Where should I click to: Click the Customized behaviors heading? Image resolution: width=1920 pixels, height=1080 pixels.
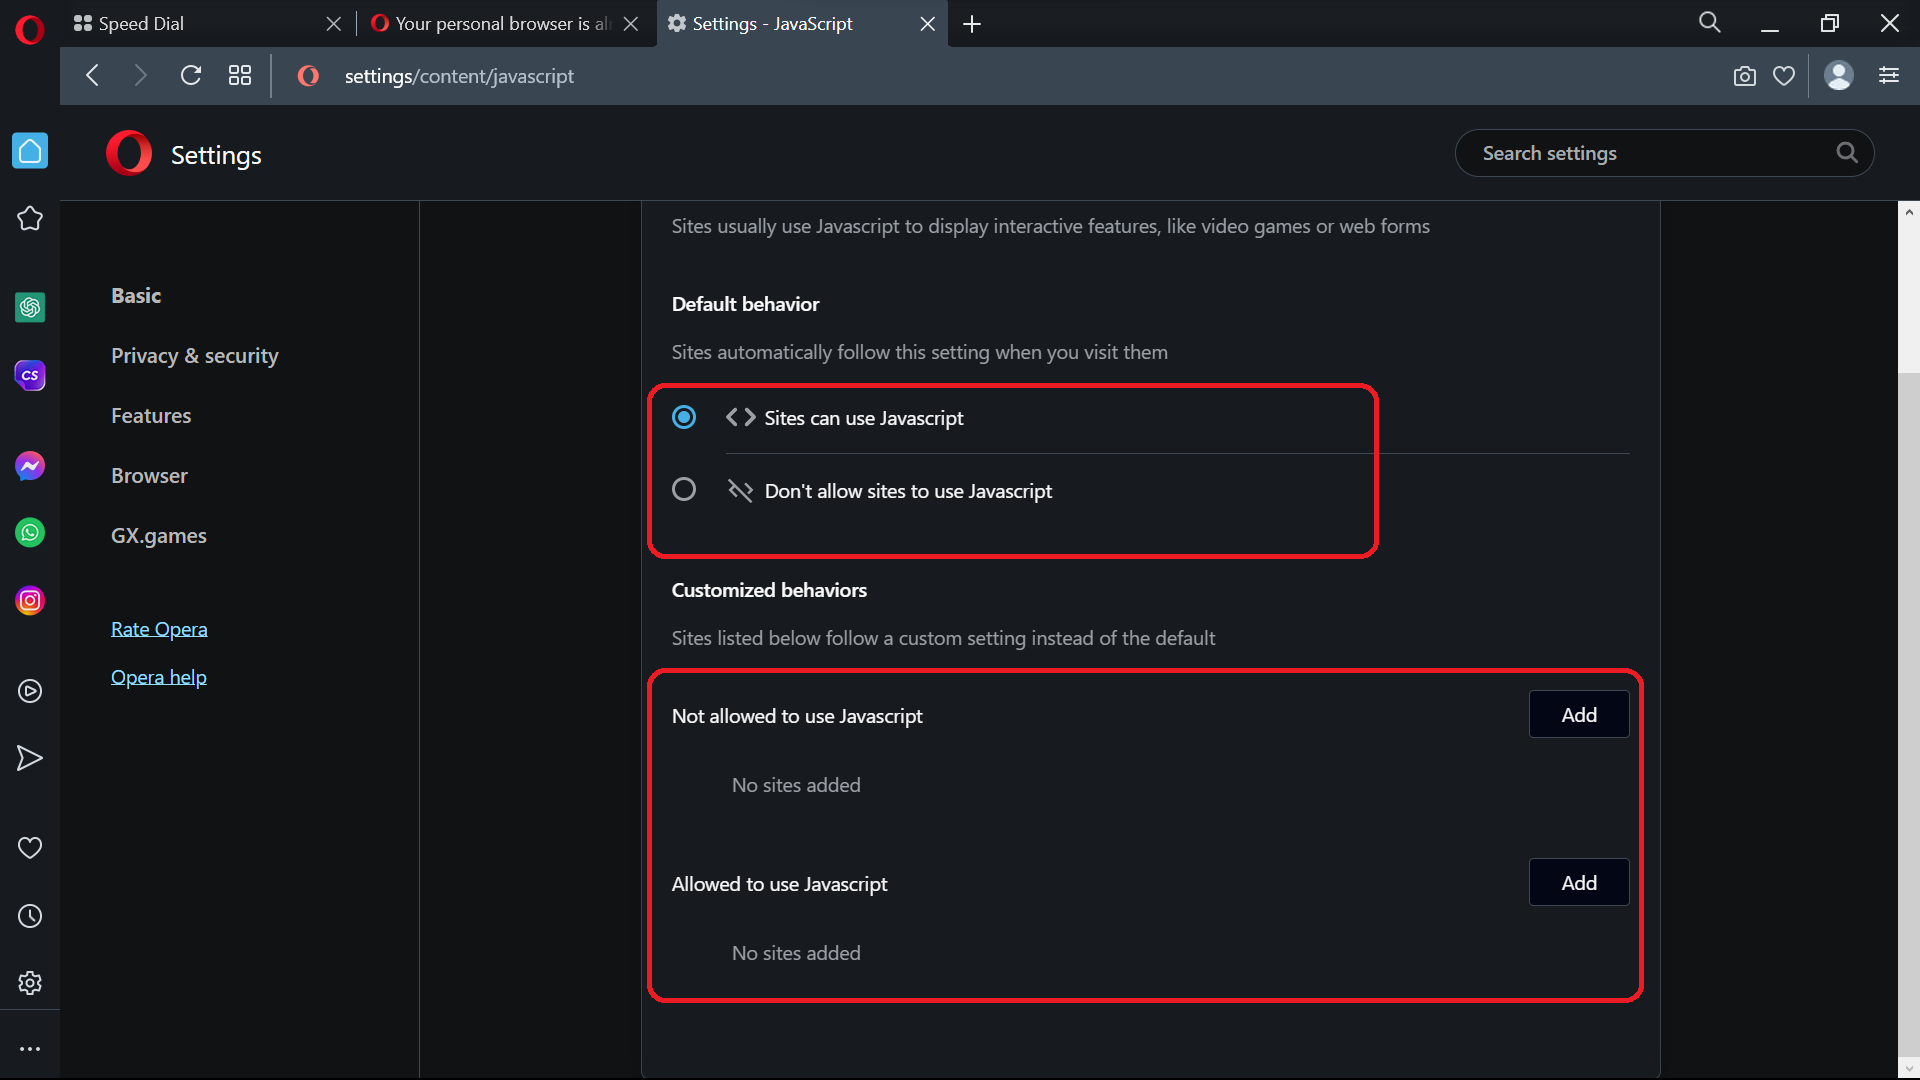[x=769, y=590]
